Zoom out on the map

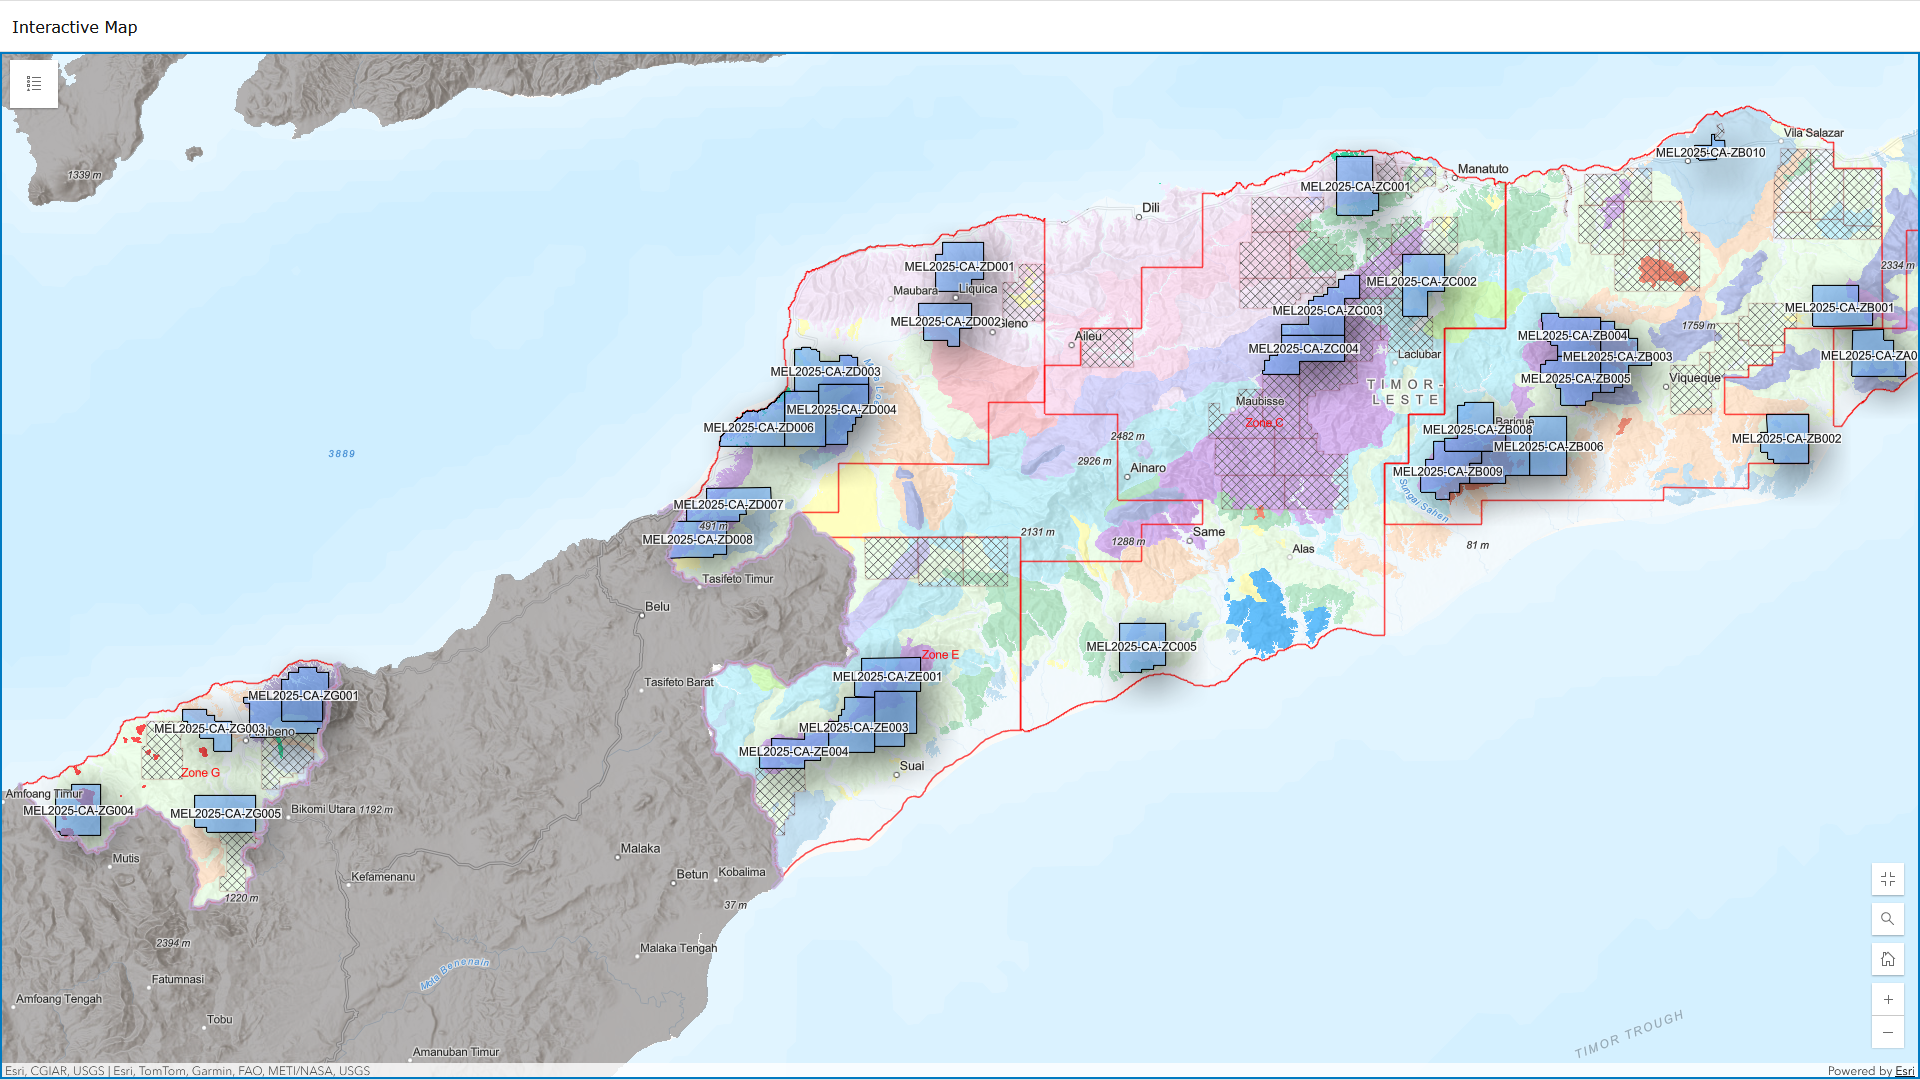click(1887, 1033)
